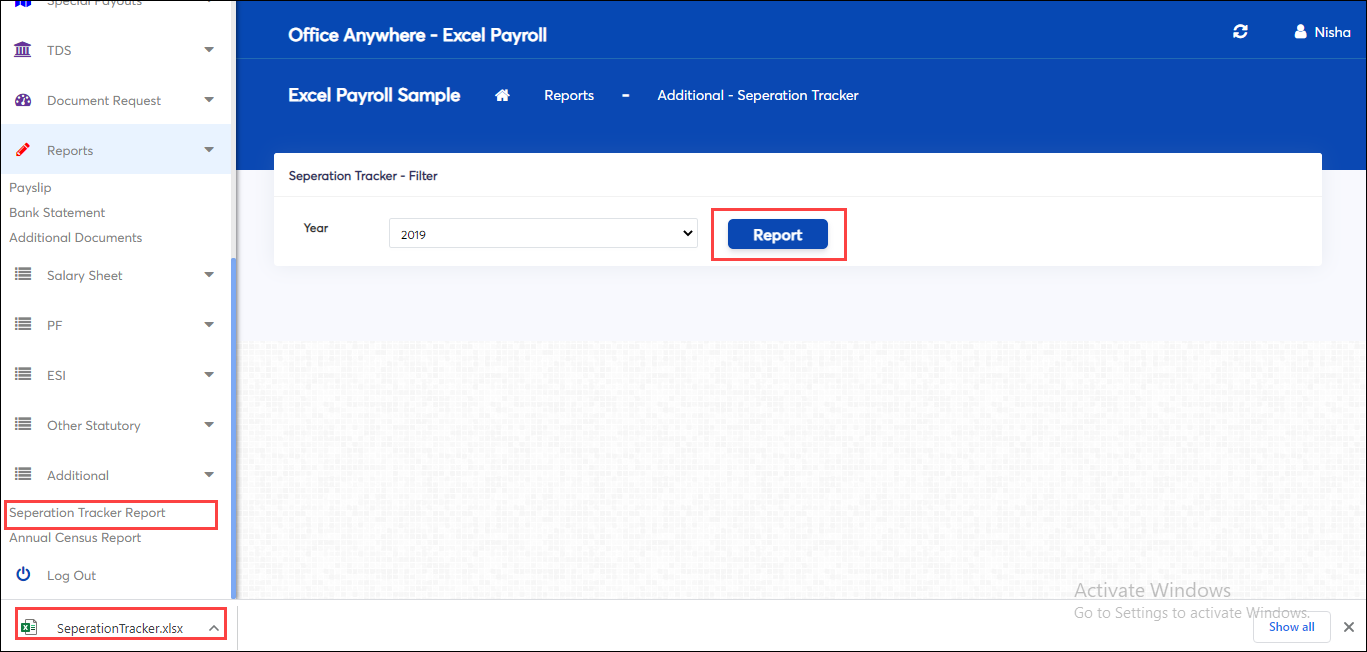Click the Year field label
1367x652 pixels.
316,228
